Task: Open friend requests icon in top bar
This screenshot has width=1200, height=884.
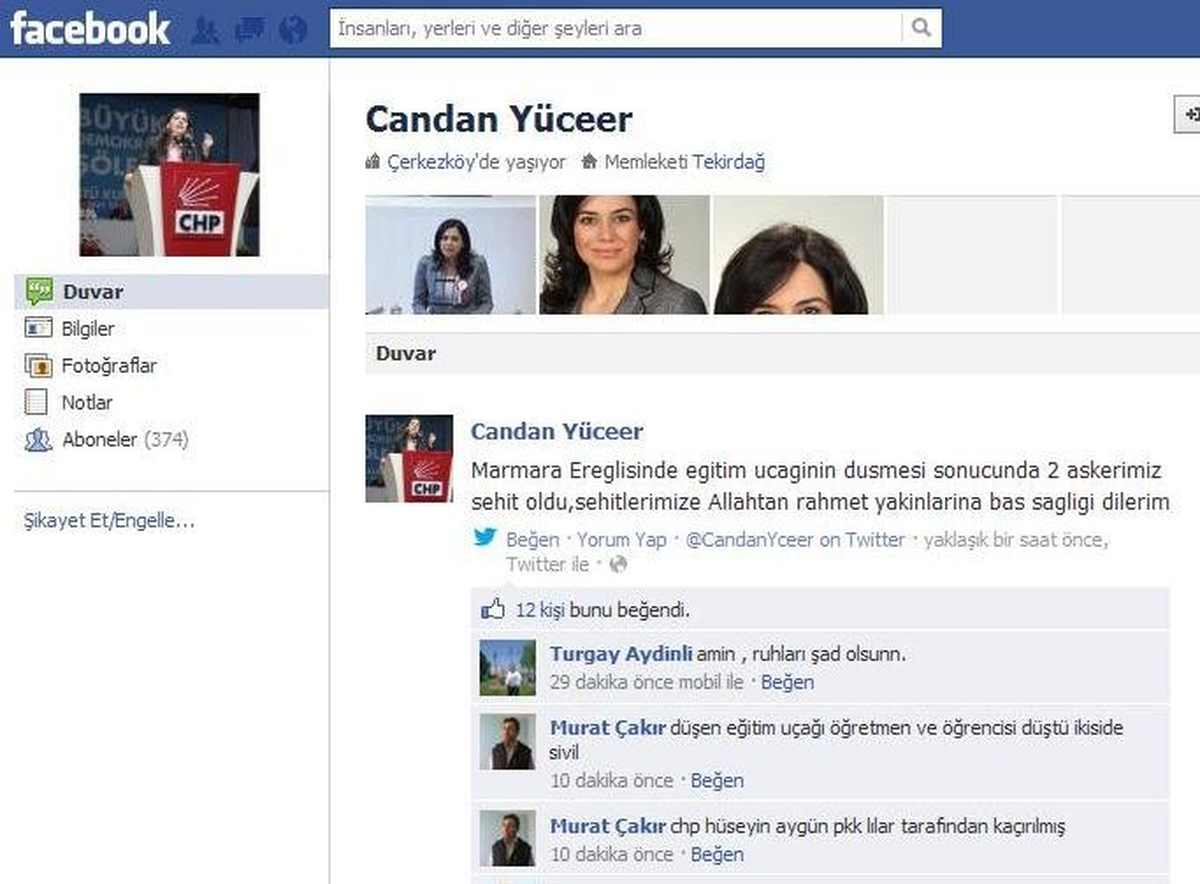Action: [205, 30]
